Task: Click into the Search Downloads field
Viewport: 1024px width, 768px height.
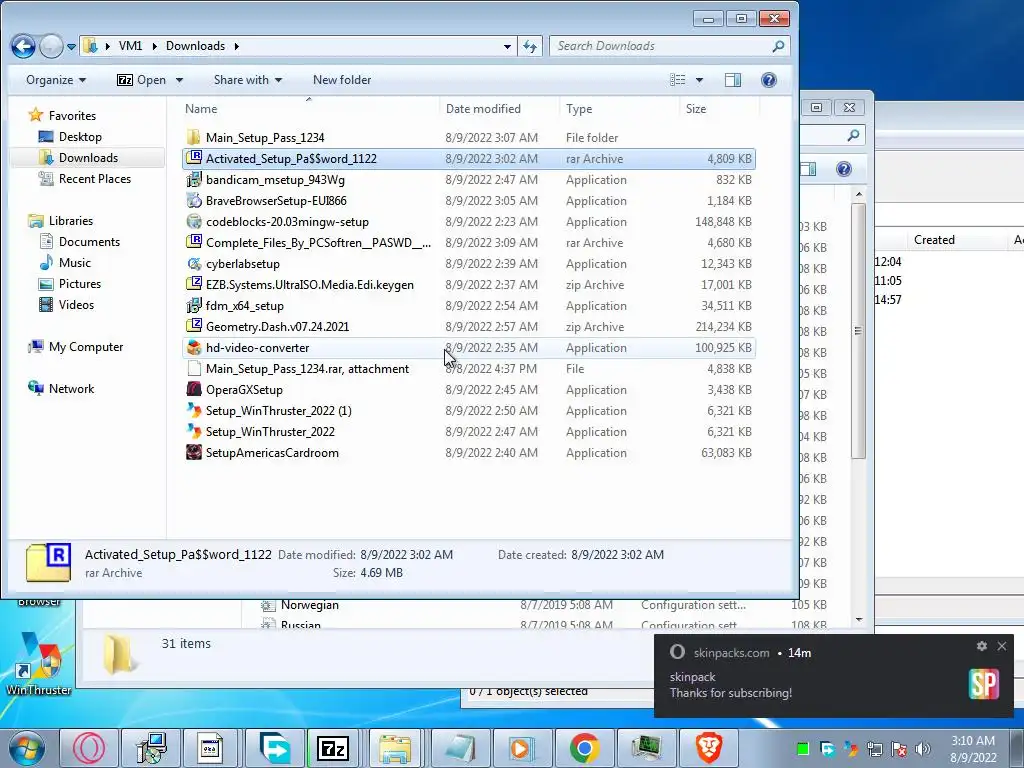Action: click(669, 46)
